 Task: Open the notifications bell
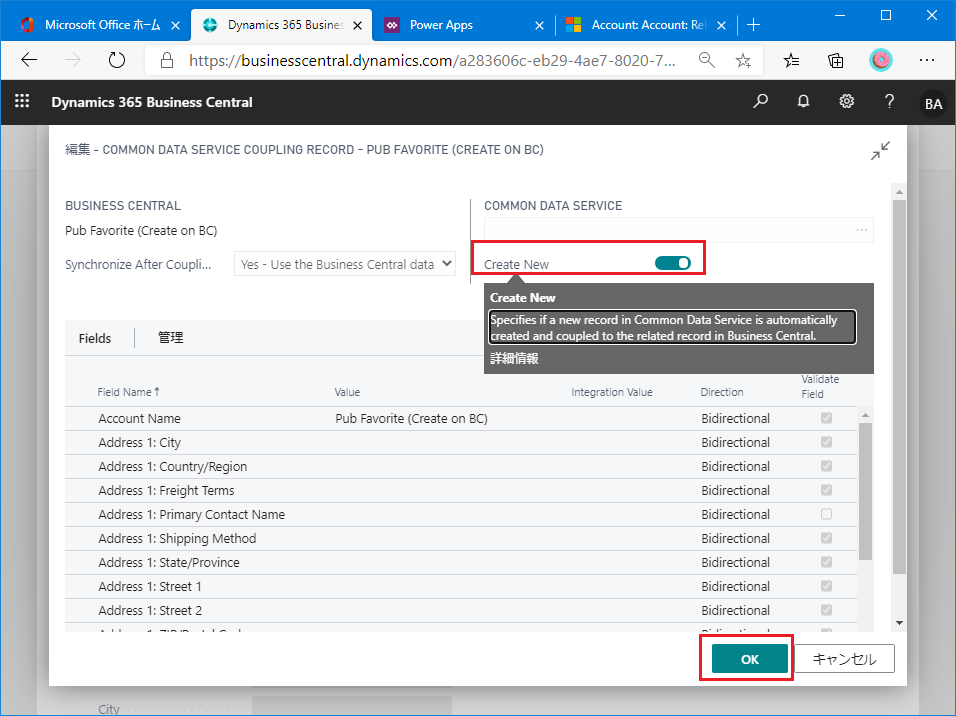point(804,101)
